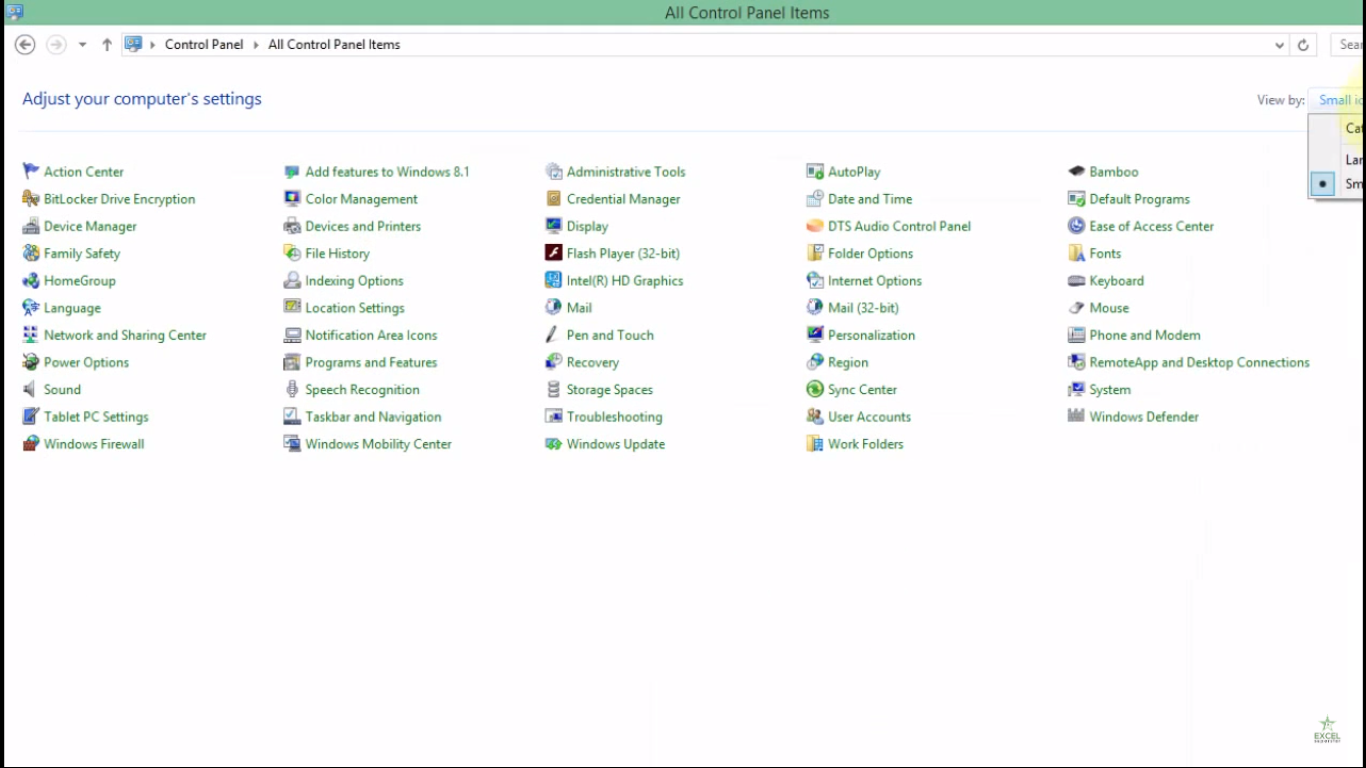This screenshot has width=1366, height=768.
Task: Open the User Accounts icon
Action: click(x=815, y=417)
